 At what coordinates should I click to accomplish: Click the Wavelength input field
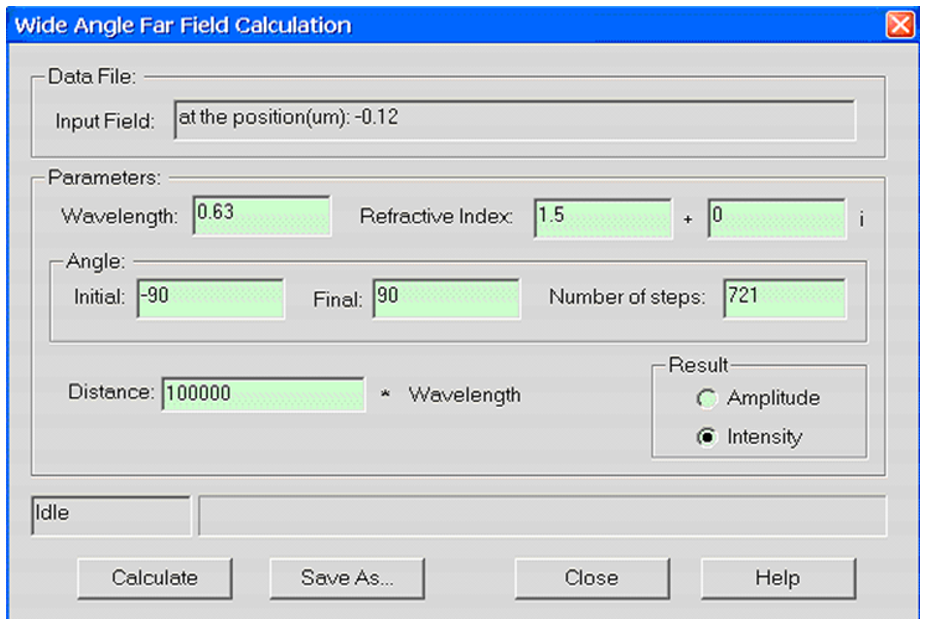point(262,216)
